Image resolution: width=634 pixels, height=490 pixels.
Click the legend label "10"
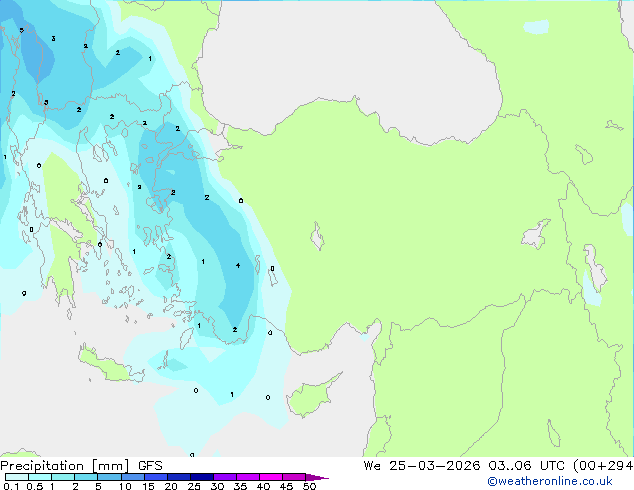[x=125, y=486]
